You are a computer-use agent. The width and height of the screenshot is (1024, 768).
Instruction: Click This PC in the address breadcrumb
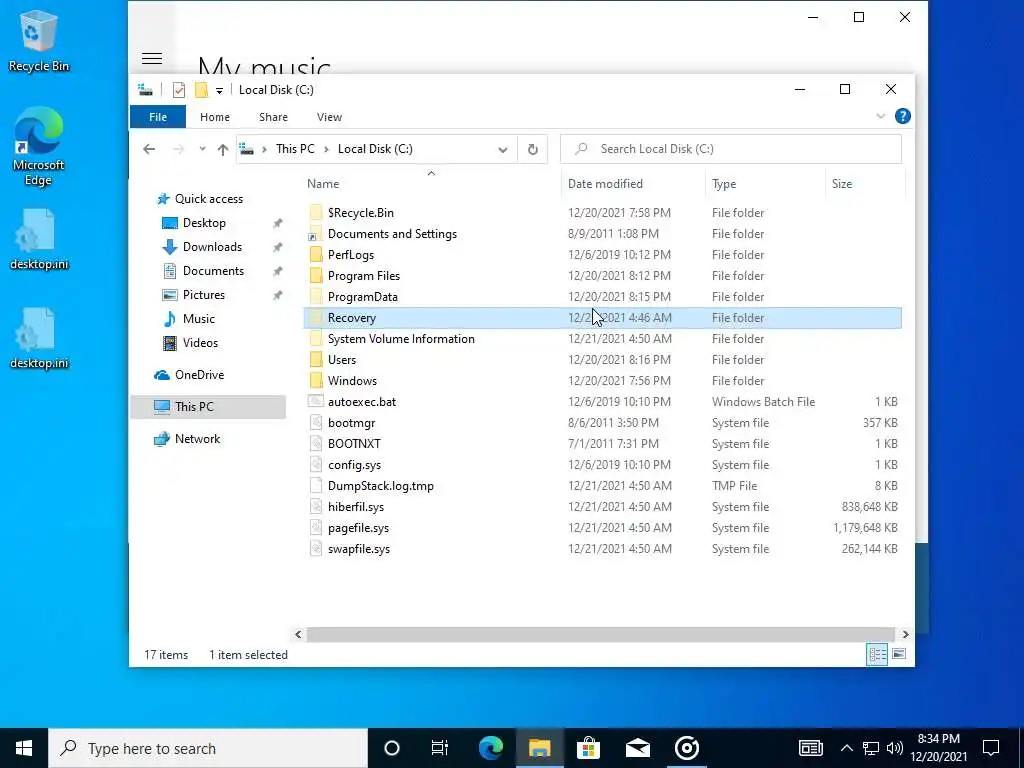tap(295, 149)
